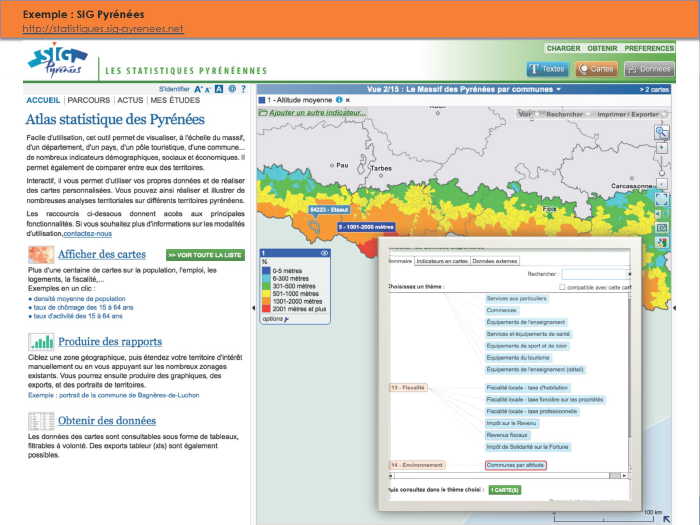Click the arrow icon at map bottom-right corner
Screen dimensions: 700x525
click(667, 519)
